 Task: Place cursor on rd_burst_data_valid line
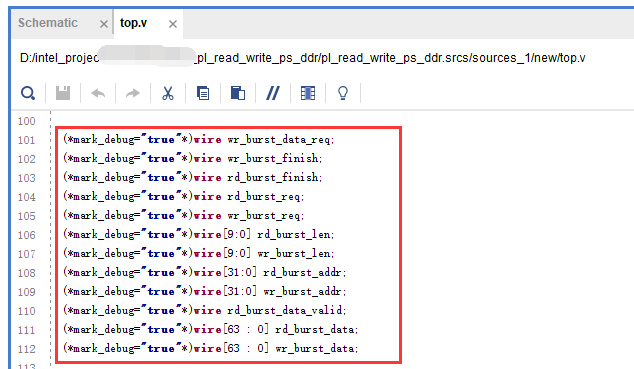[x=205, y=310]
